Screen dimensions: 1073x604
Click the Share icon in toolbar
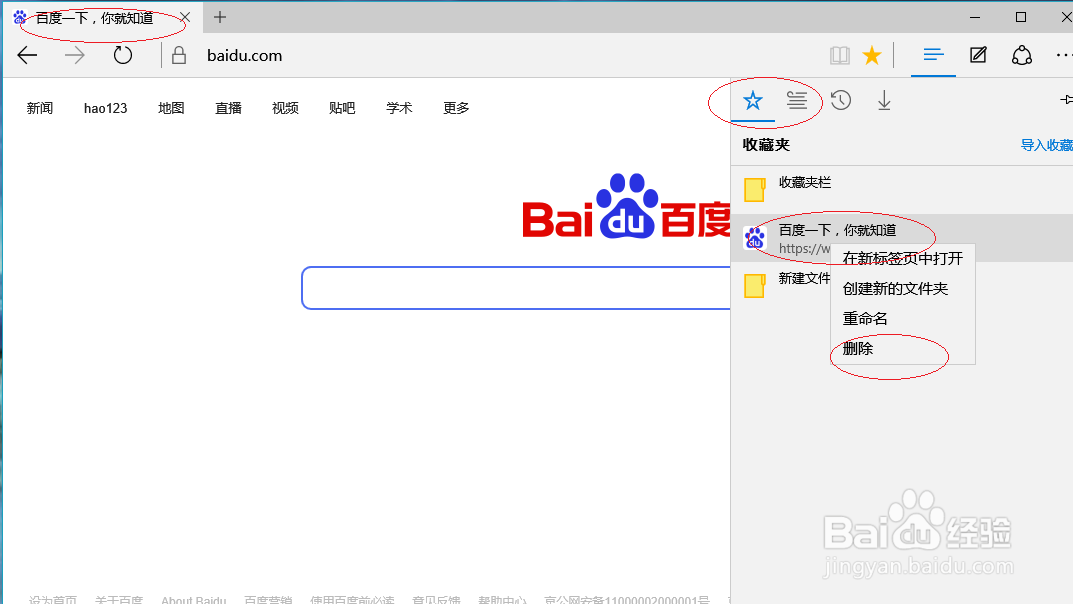pyautogui.click(x=1022, y=55)
